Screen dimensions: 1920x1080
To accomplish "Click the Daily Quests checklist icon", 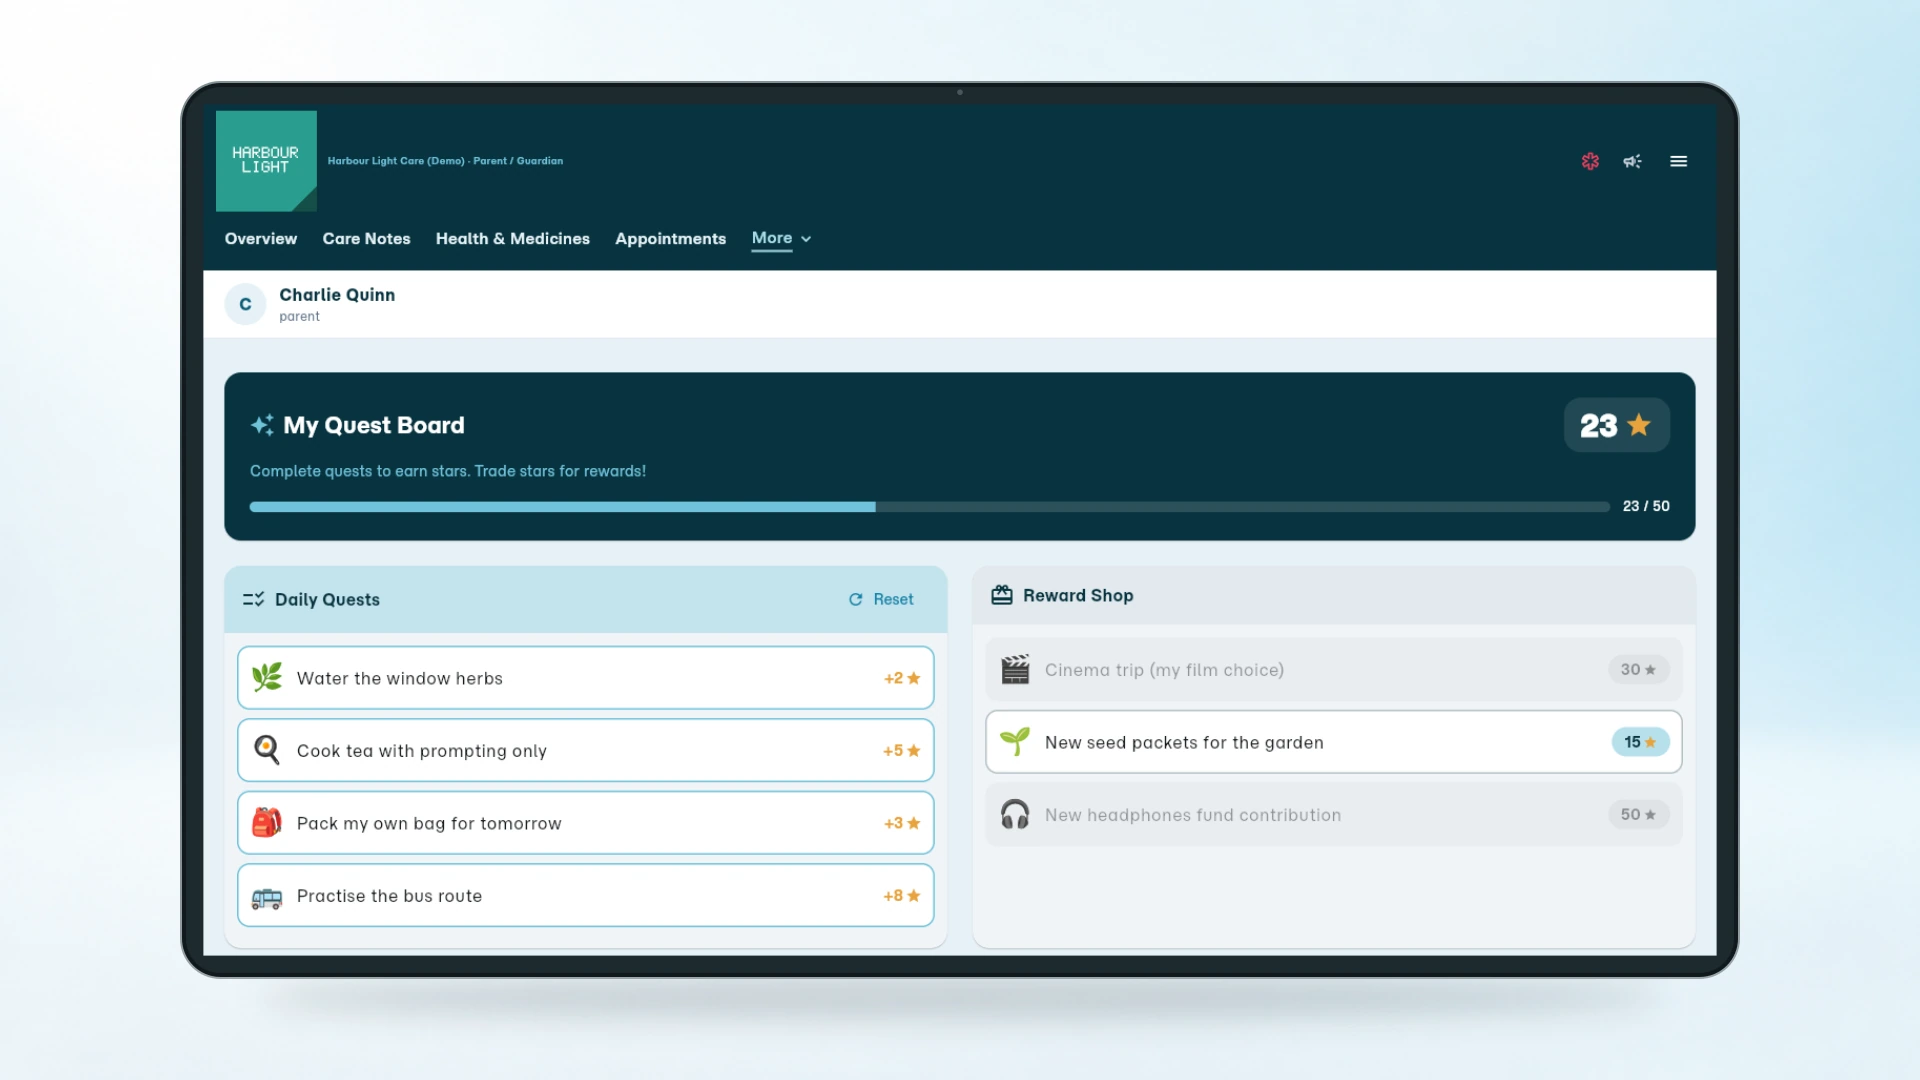I will coord(253,599).
